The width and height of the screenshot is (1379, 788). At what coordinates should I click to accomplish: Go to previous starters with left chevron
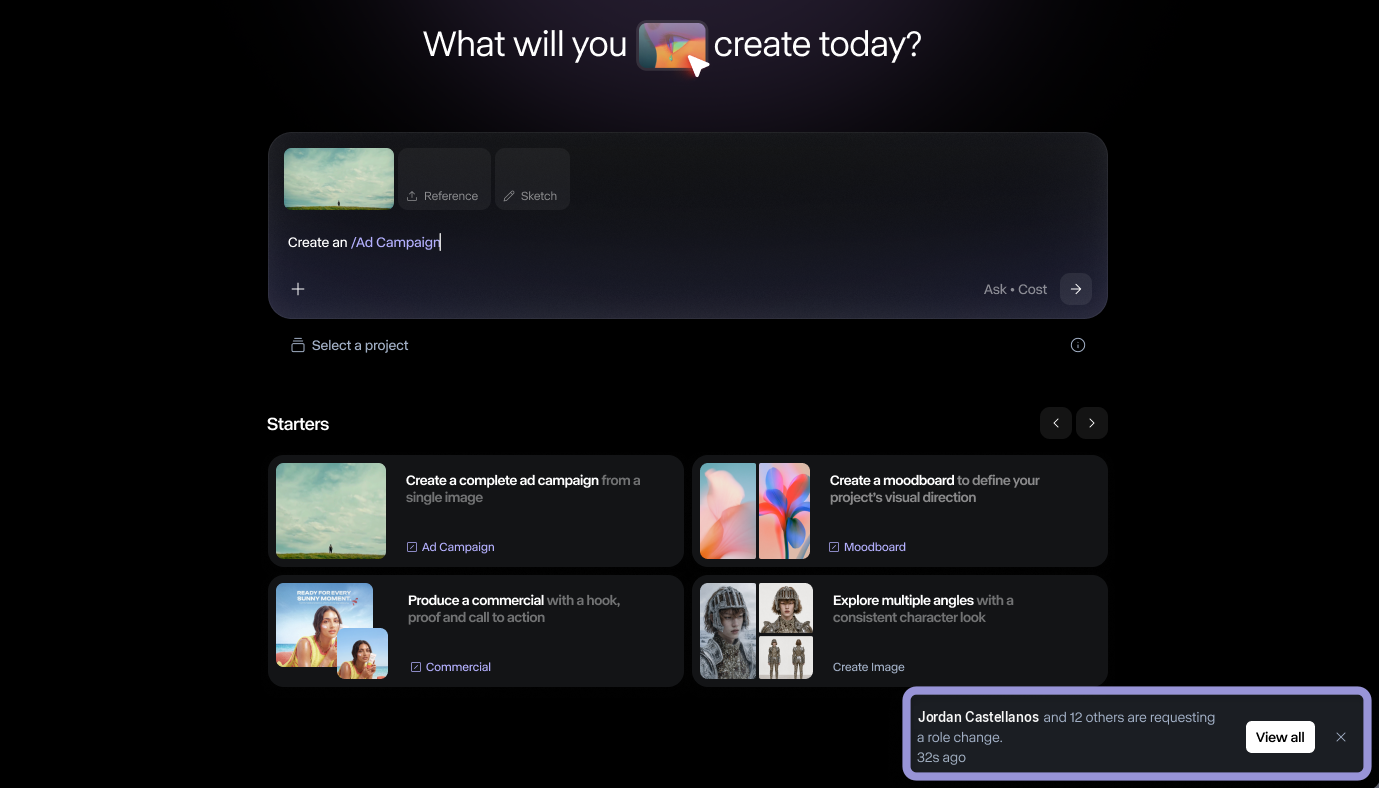pos(1056,423)
